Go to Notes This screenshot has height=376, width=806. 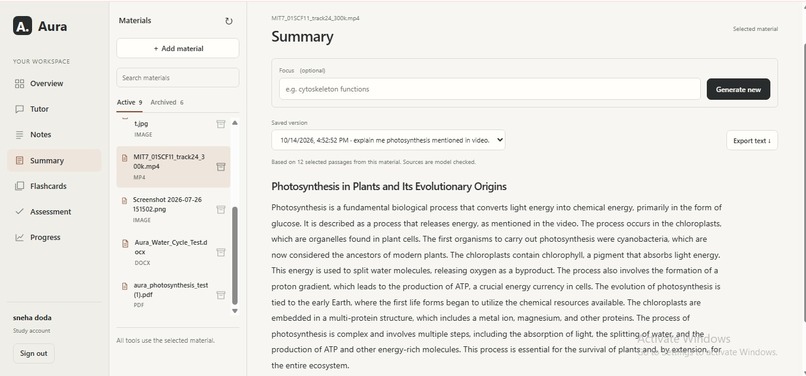click(54, 135)
